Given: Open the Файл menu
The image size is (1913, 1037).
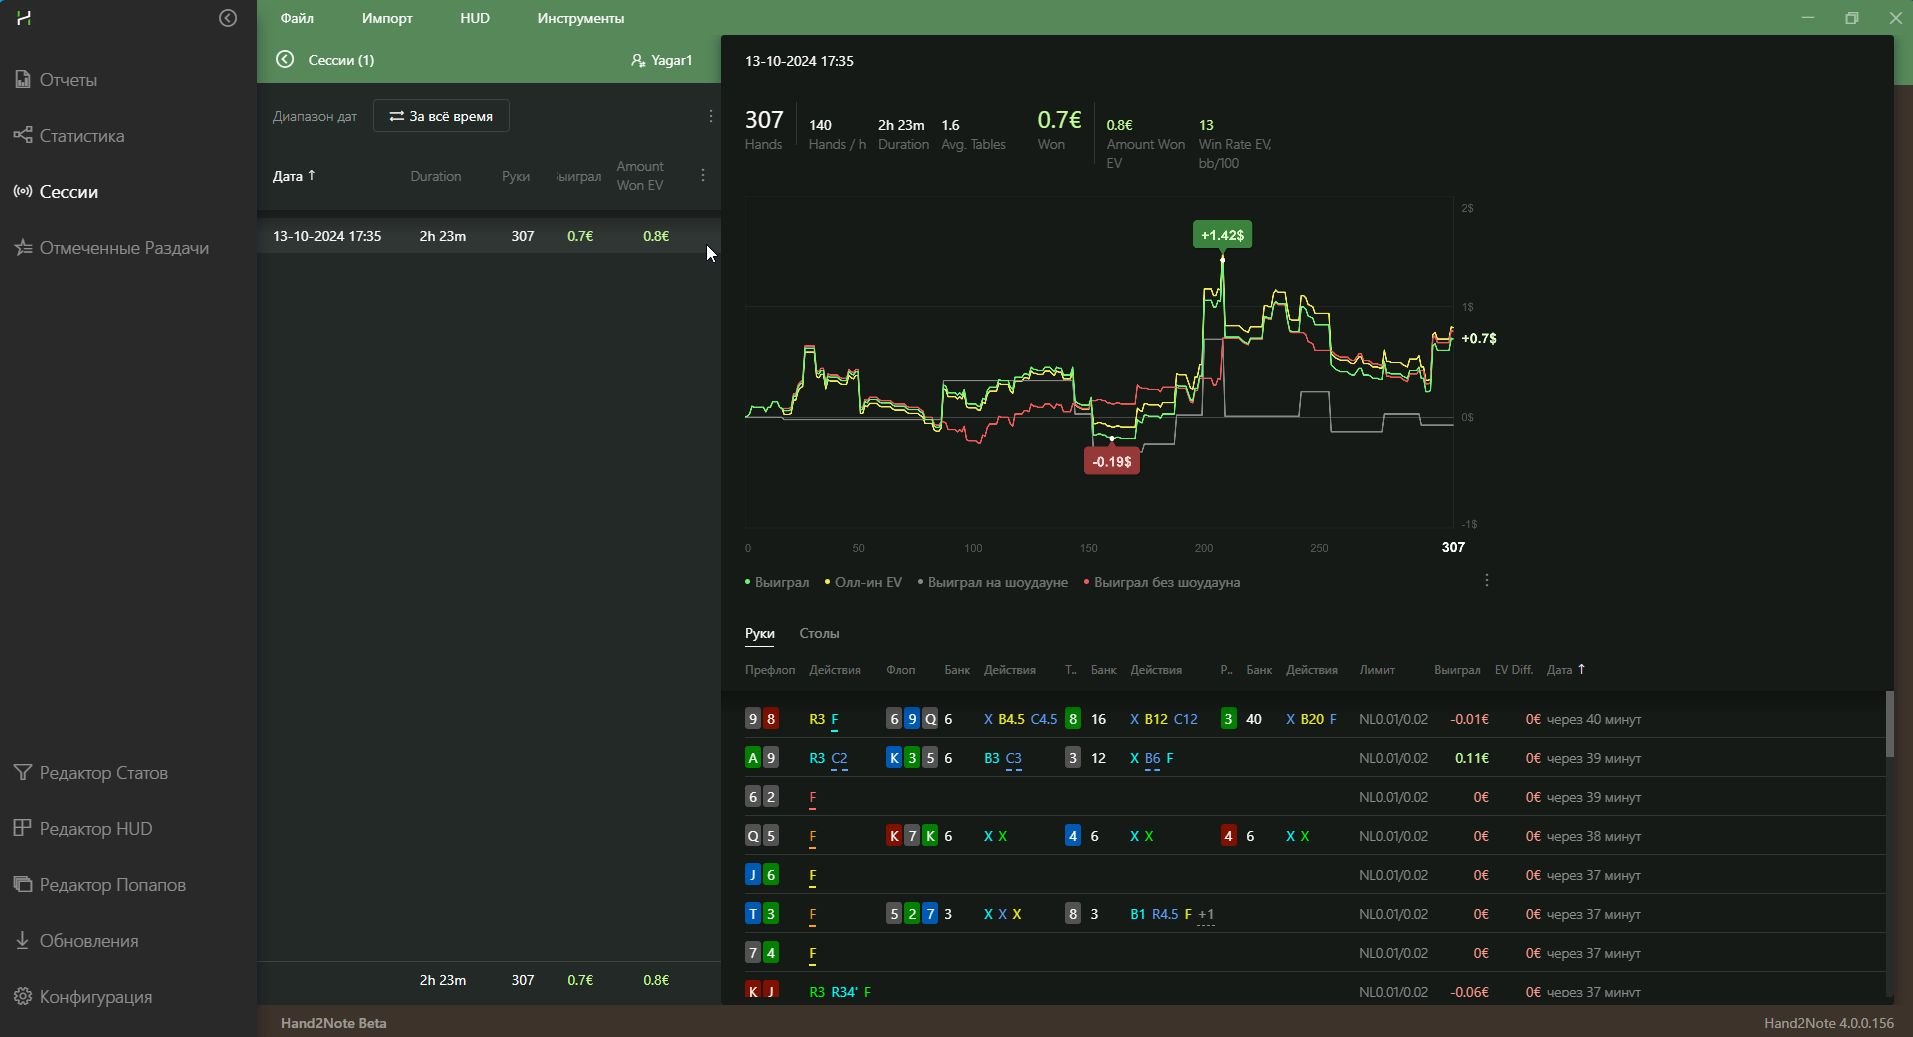Looking at the screenshot, I should pyautogui.click(x=297, y=18).
